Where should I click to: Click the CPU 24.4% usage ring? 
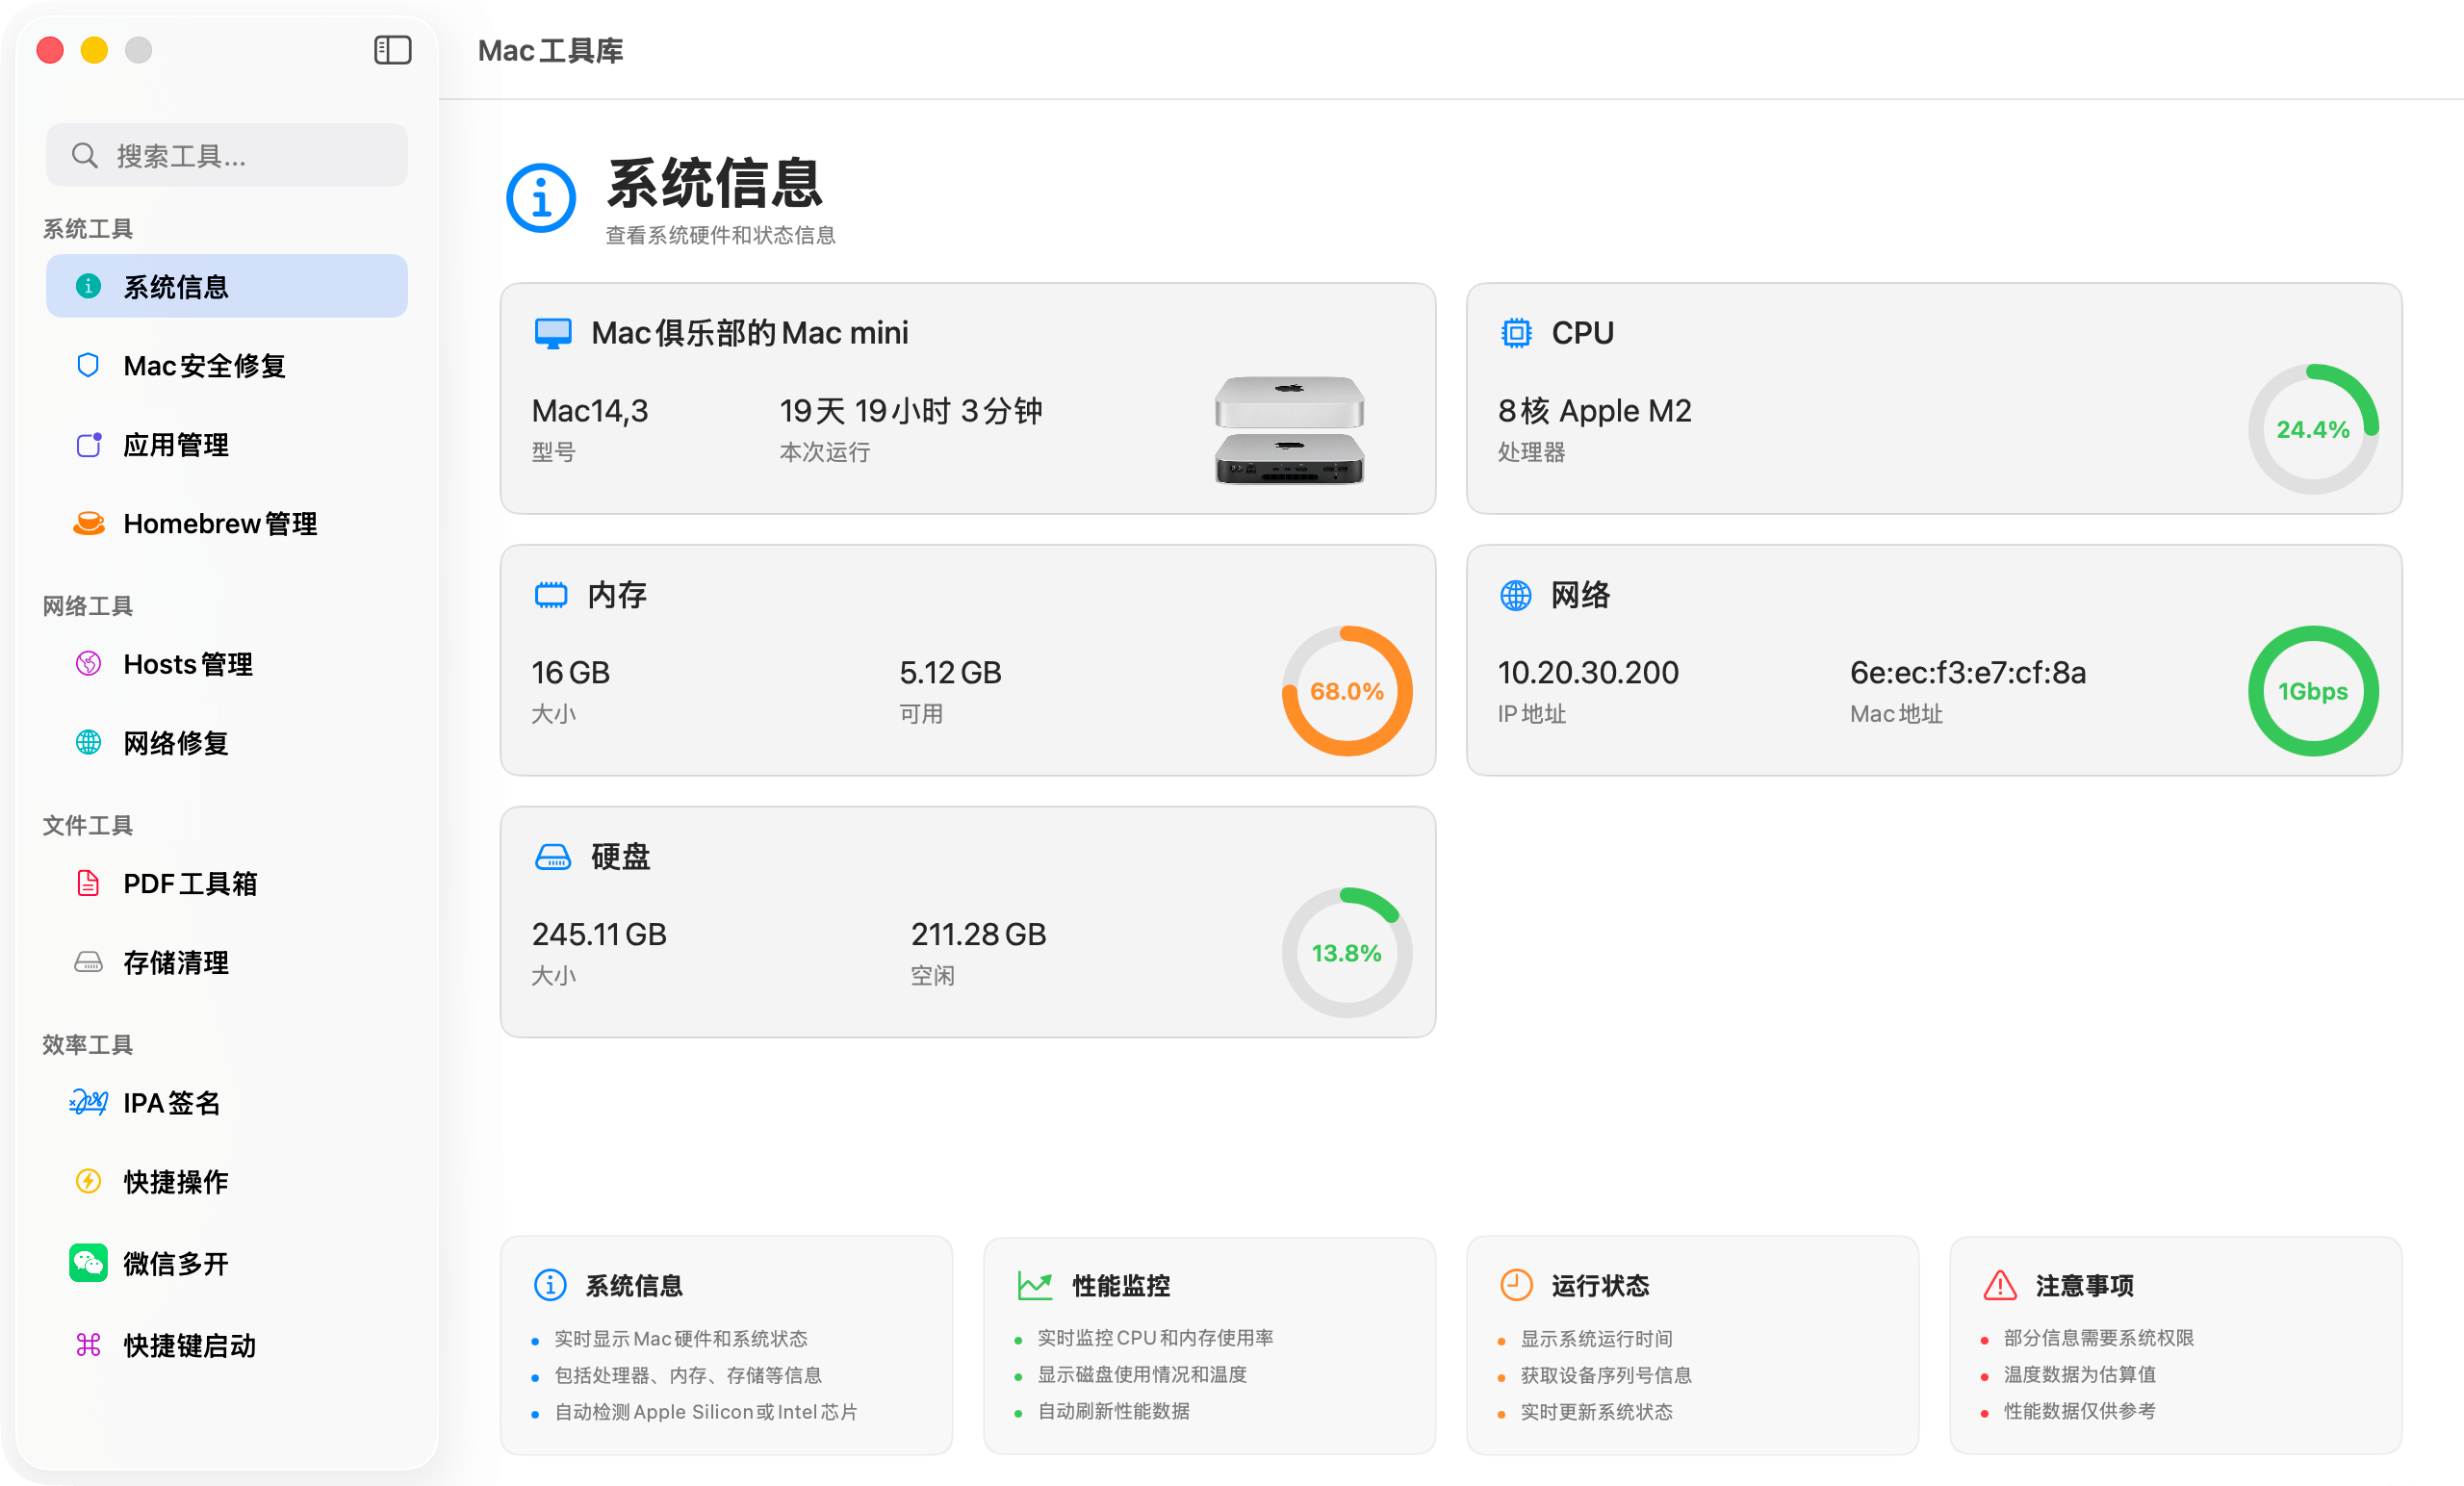[2312, 430]
